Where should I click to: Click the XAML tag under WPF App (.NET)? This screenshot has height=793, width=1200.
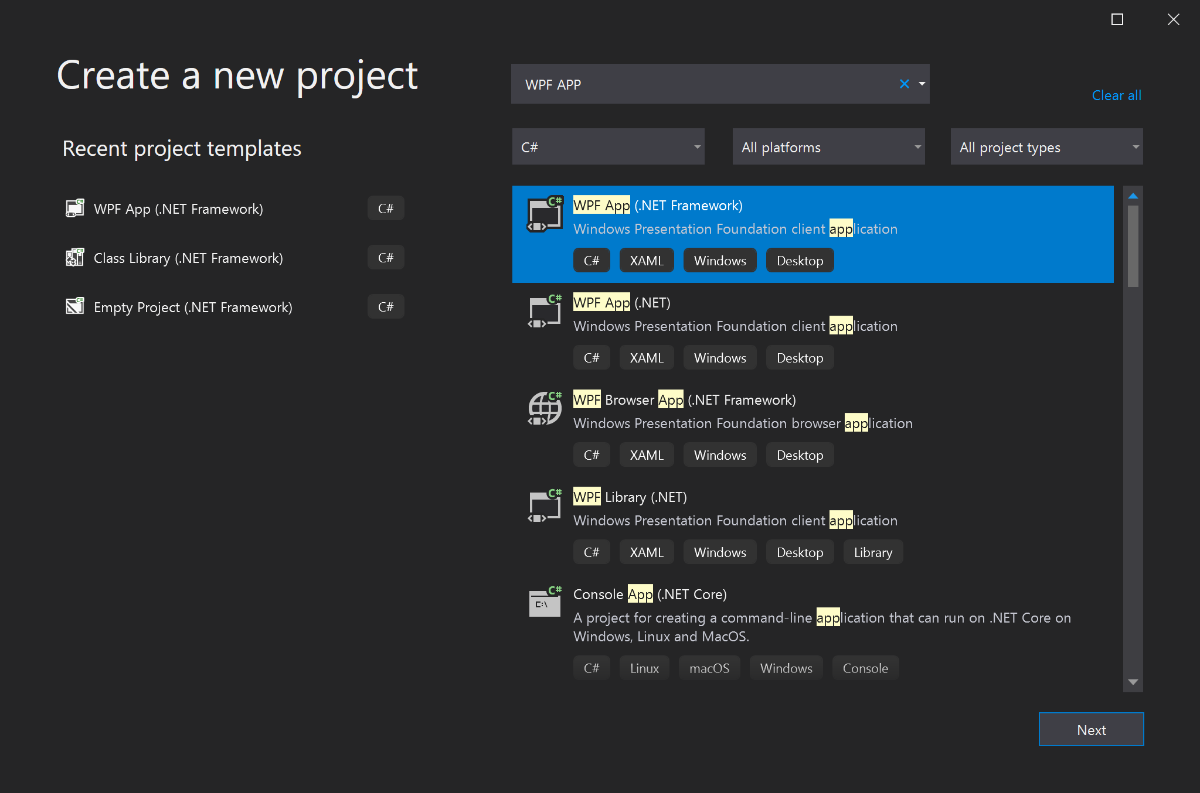(647, 358)
